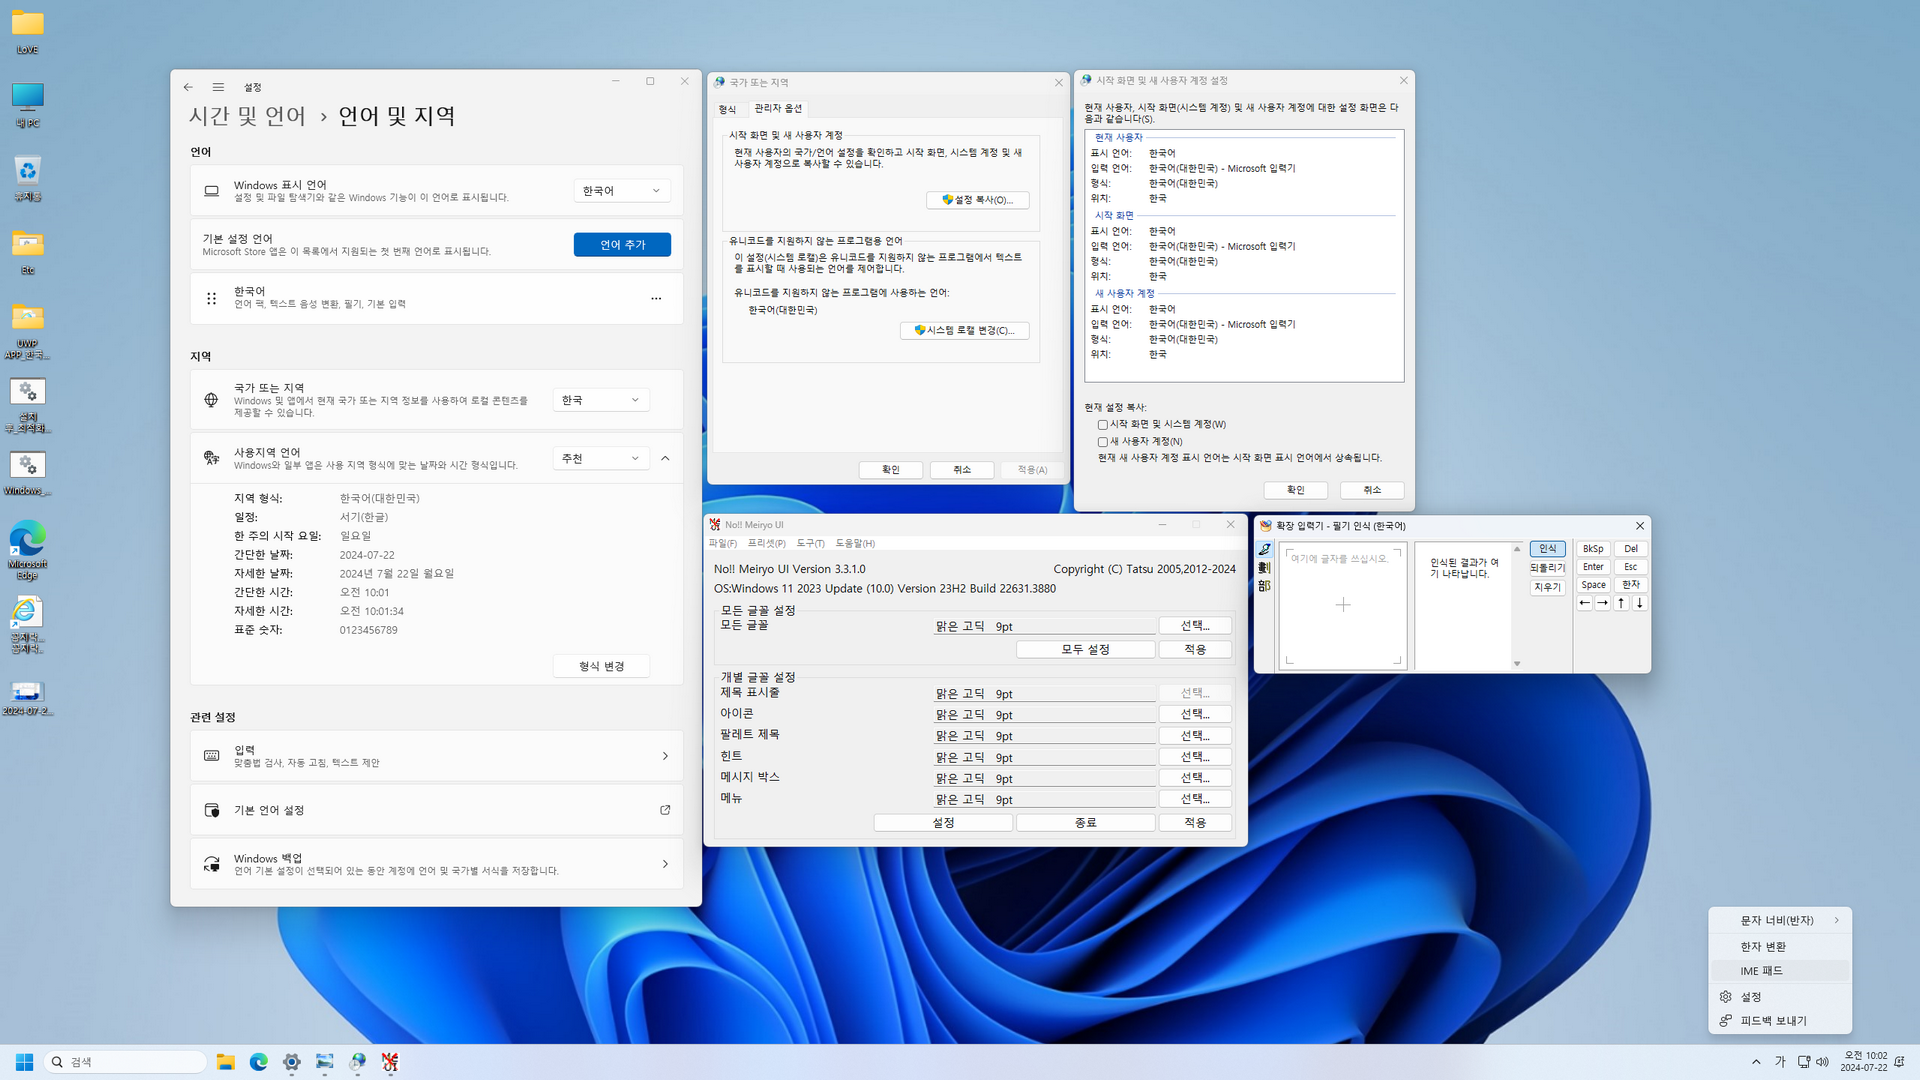Collapse the 사용지역 언어 section chevron

665,458
